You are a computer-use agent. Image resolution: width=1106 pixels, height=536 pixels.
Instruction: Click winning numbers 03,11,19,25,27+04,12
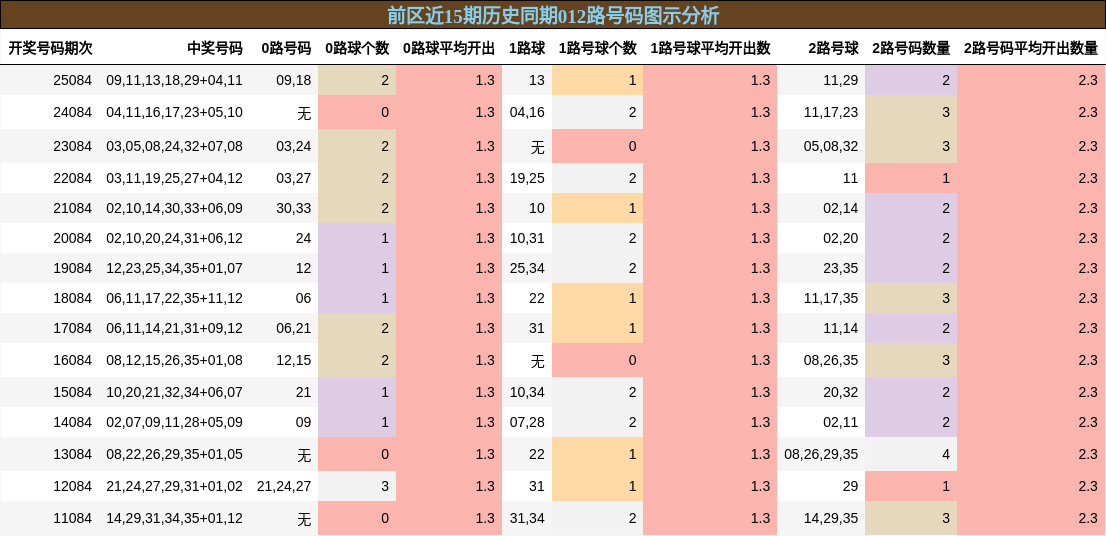point(174,178)
